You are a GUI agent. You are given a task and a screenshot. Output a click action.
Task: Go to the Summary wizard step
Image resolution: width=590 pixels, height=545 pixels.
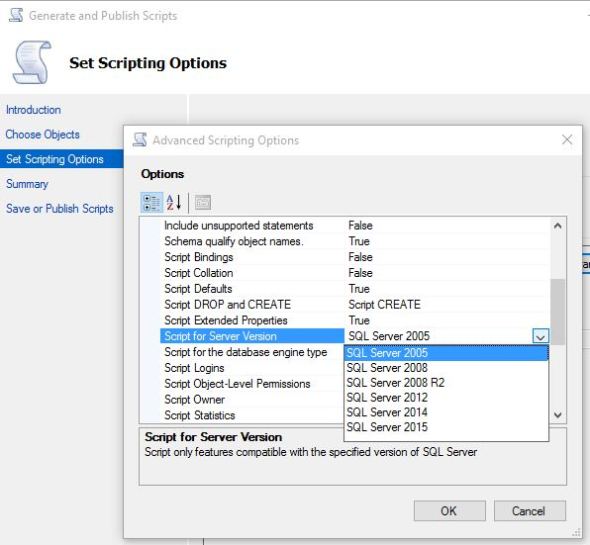point(27,184)
